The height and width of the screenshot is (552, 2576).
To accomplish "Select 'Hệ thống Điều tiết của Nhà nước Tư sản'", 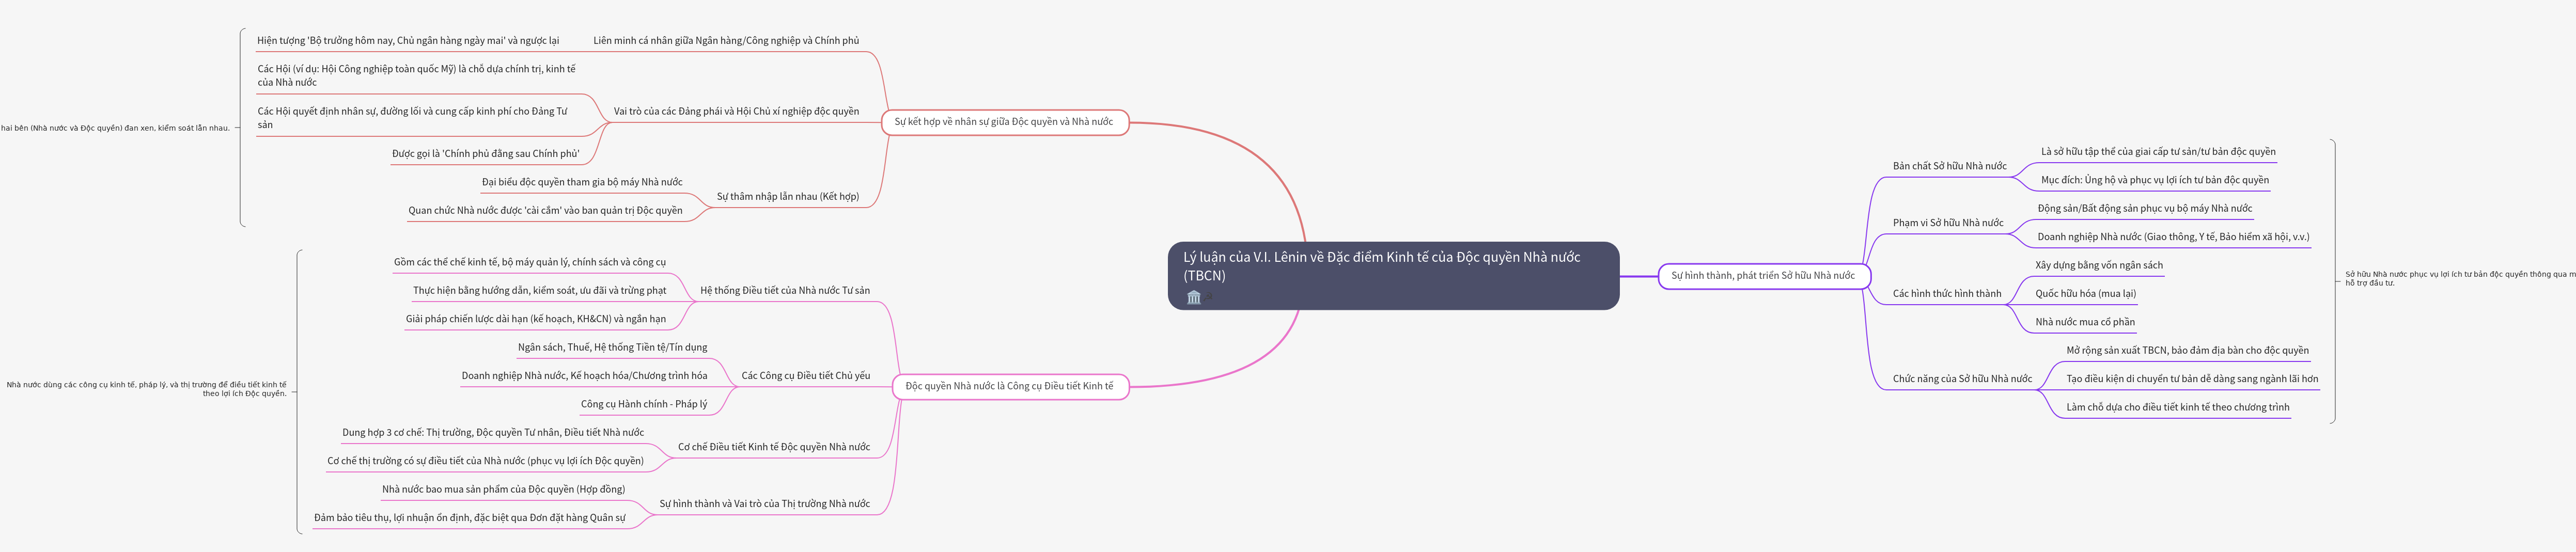I will [x=784, y=291].
